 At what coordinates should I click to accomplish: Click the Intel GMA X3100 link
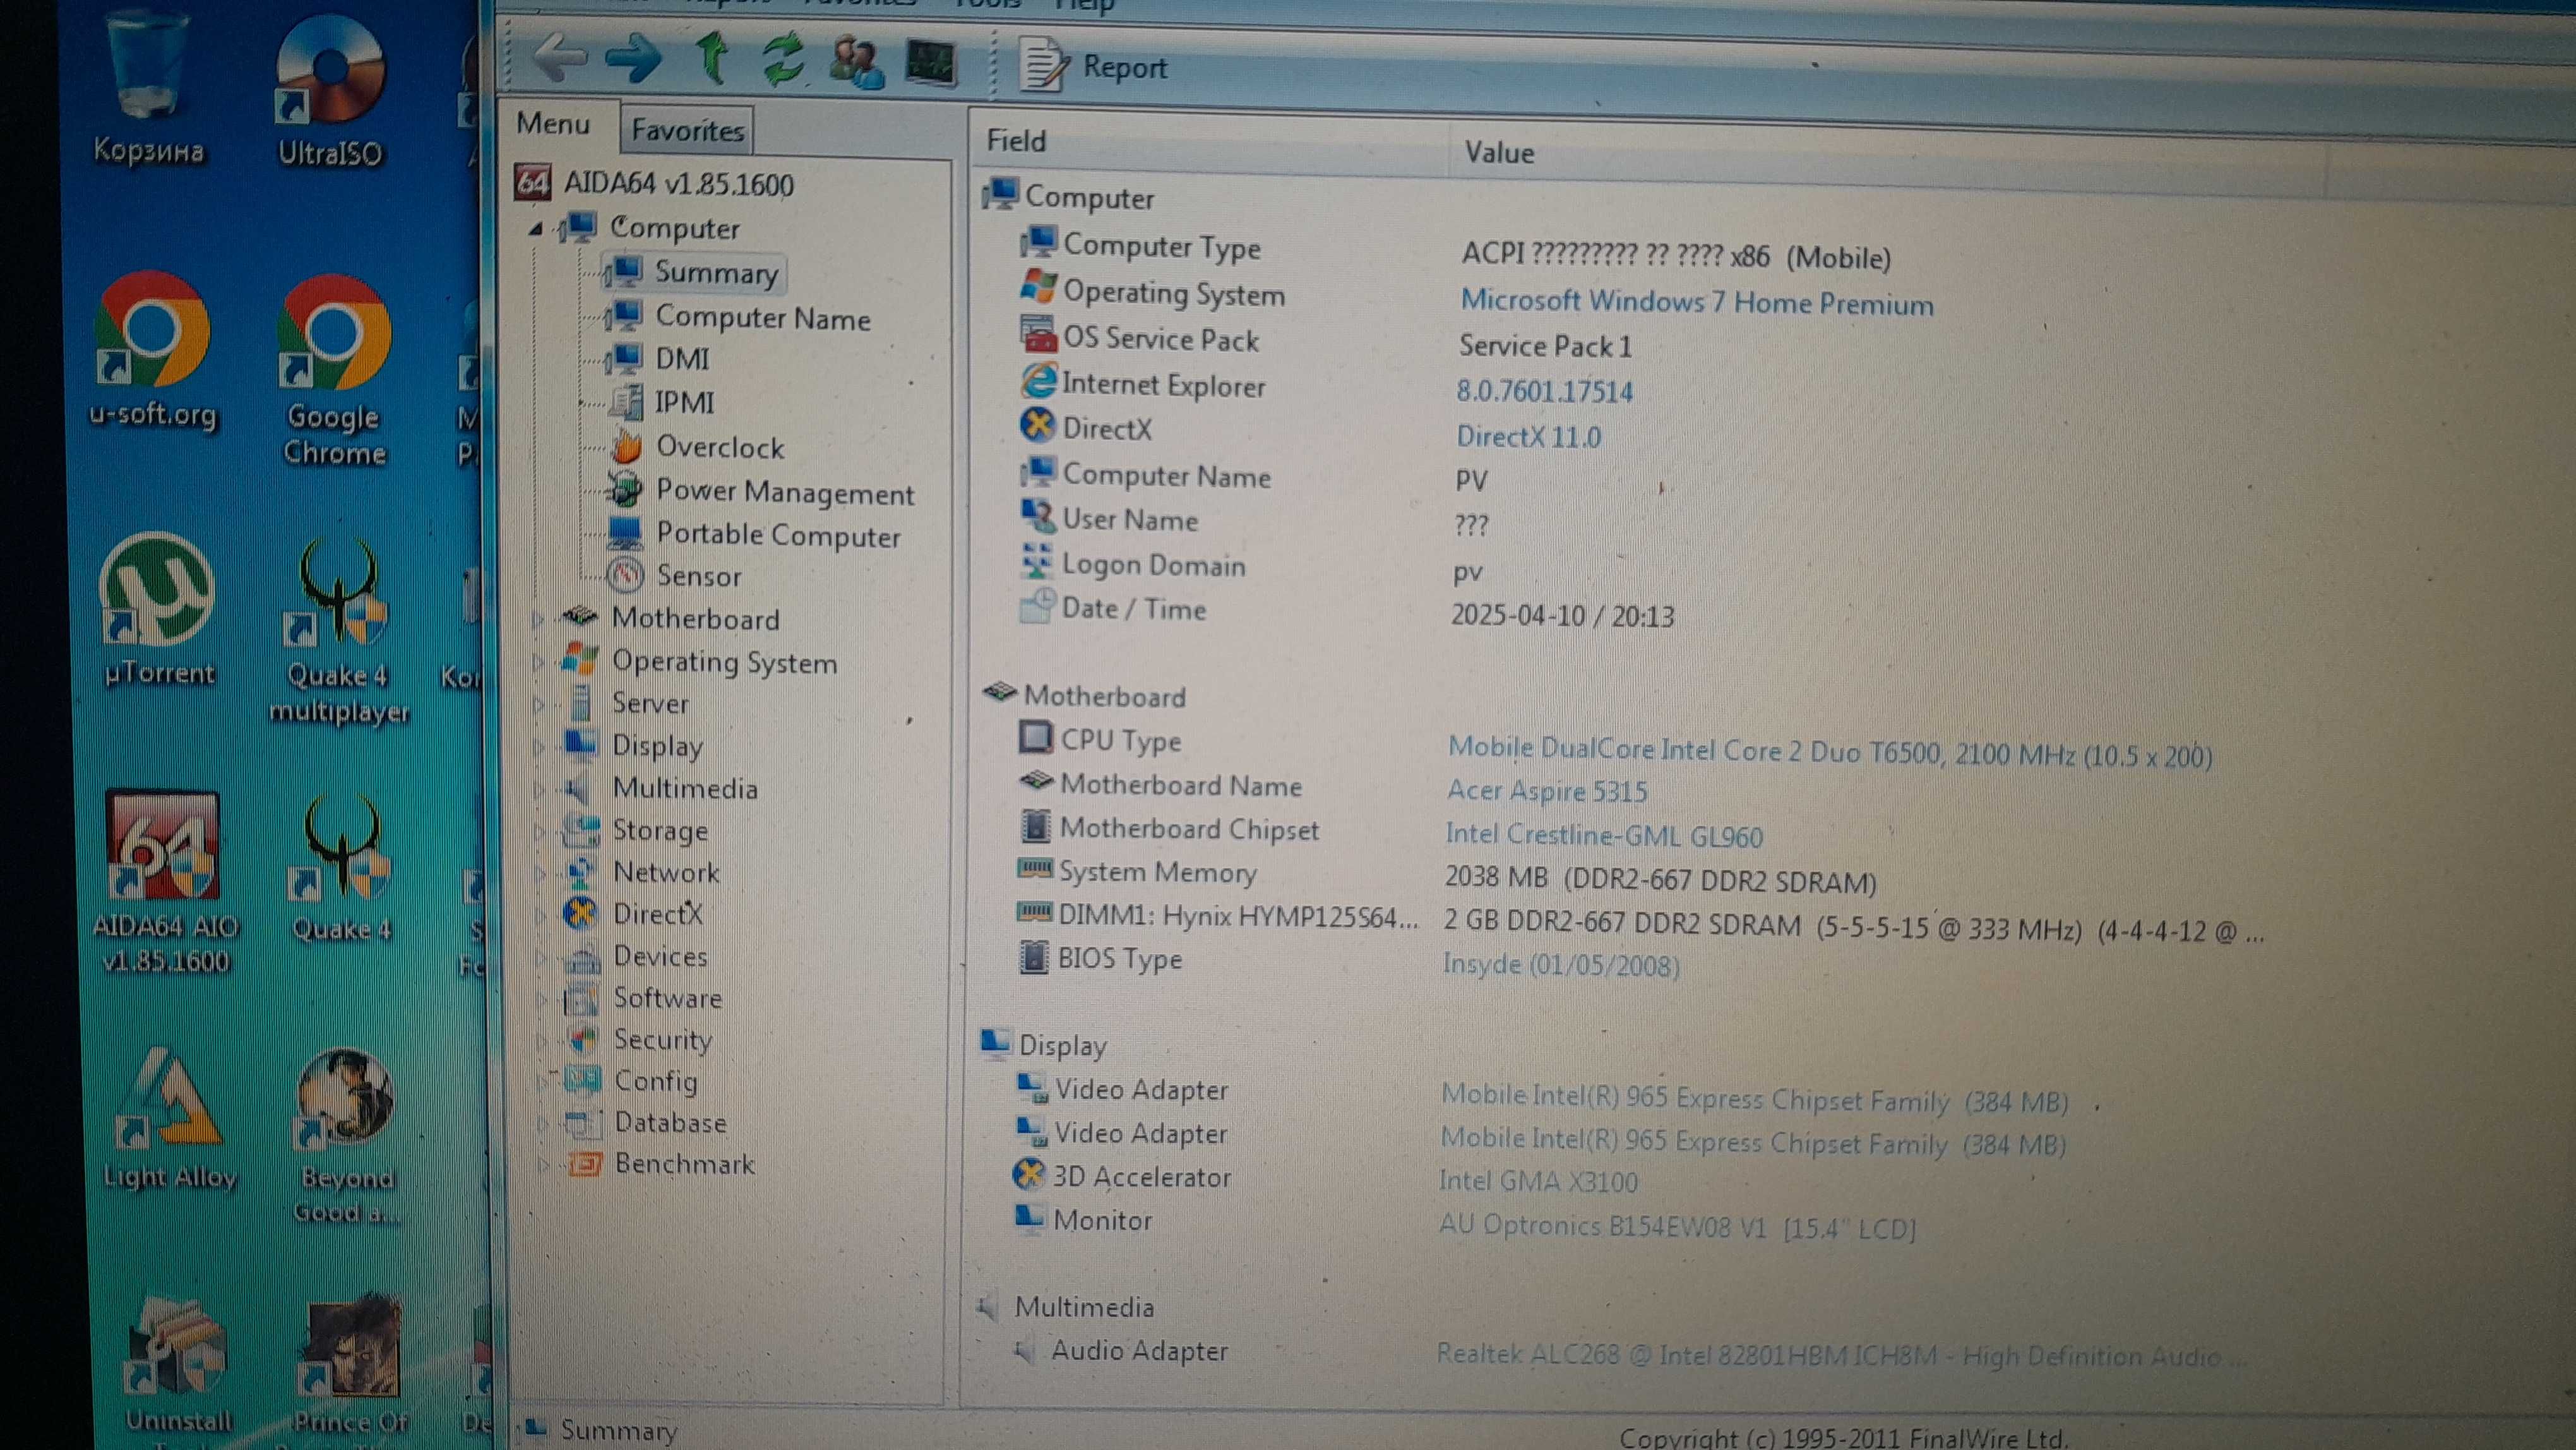[1539, 1182]
